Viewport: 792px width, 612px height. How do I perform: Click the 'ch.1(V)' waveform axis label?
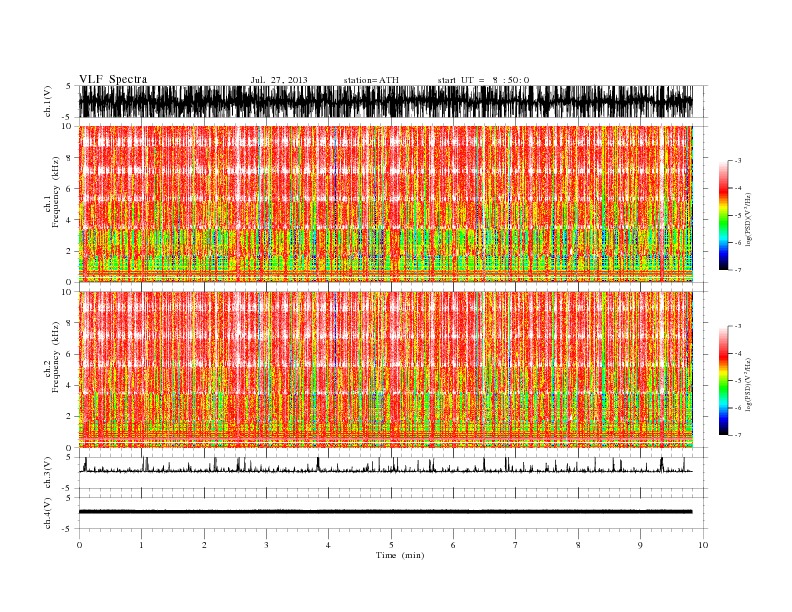coord(47,101)
